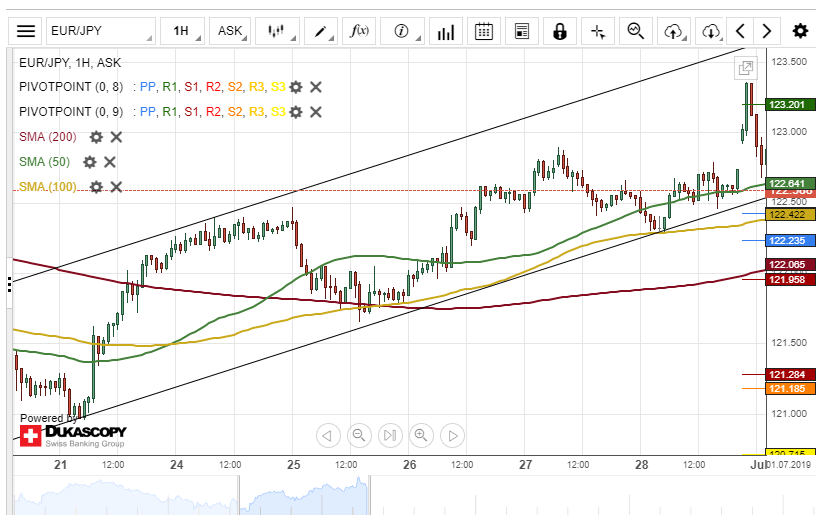Zoom in using the chart magnifier plus button
Viewport: 822px width, 515px height.
coord(421,435)
